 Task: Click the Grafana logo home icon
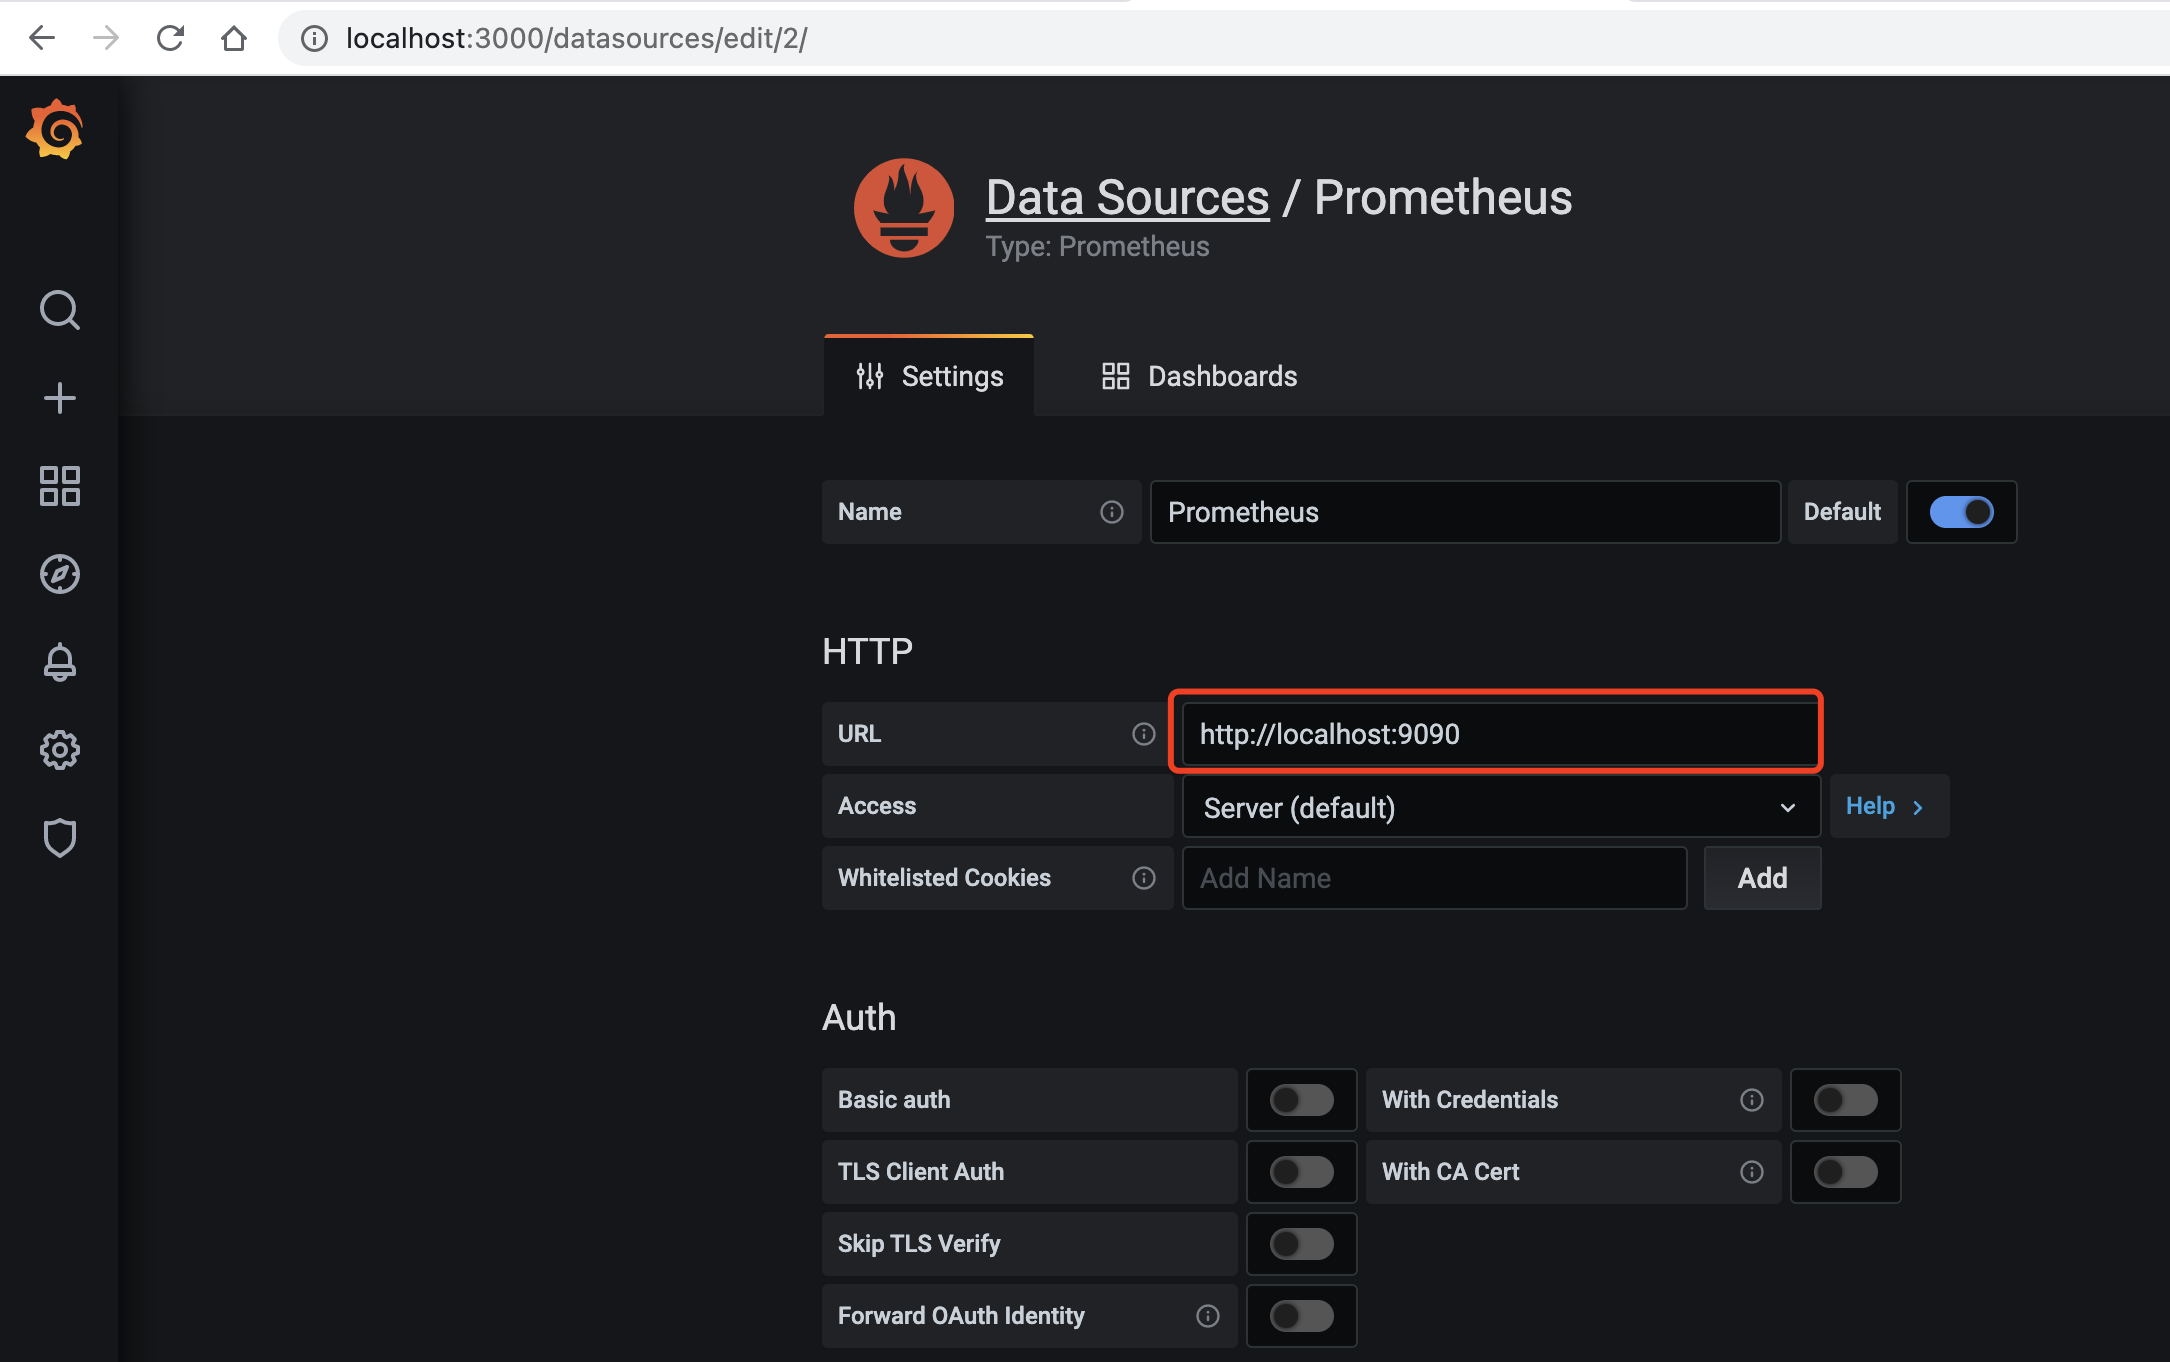55,130
